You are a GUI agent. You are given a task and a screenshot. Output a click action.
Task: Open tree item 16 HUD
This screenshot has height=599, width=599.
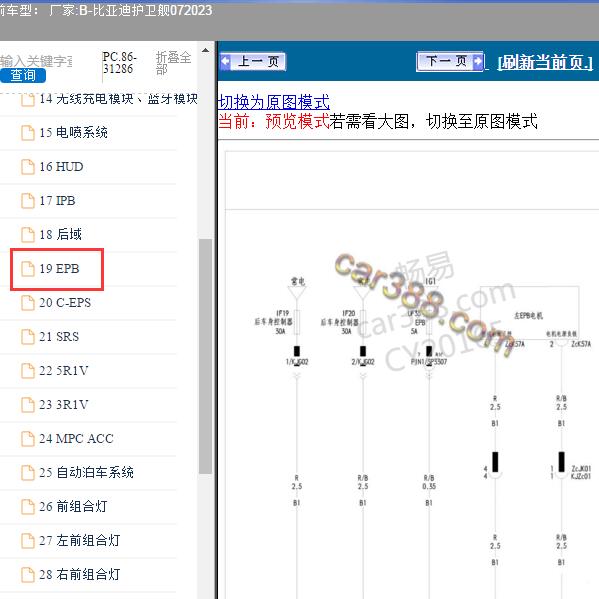coord(61,167)
